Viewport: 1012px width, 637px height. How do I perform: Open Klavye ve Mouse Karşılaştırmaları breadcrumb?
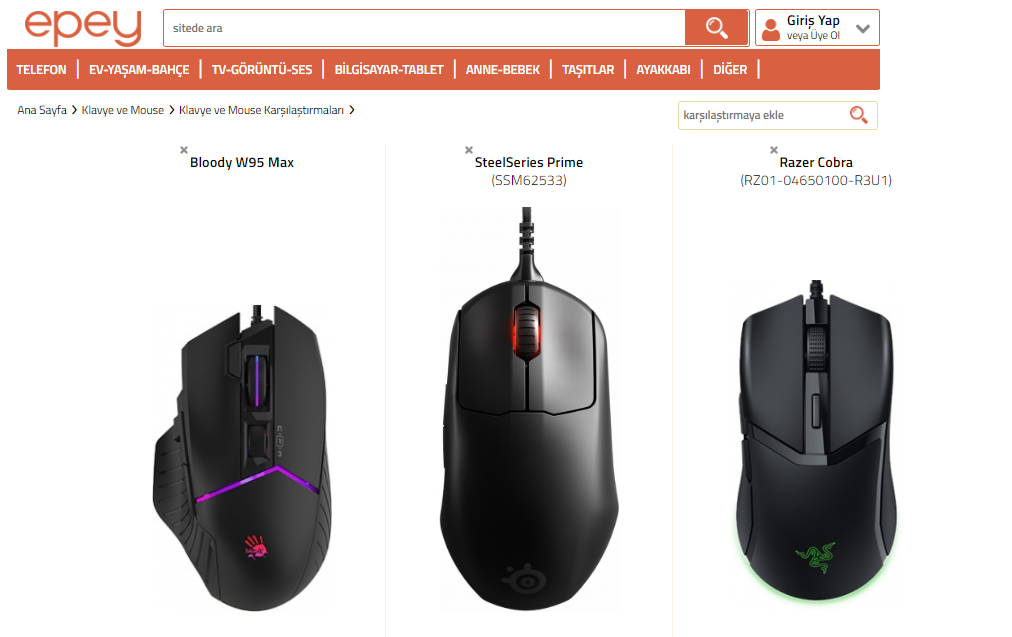point(261,110)
